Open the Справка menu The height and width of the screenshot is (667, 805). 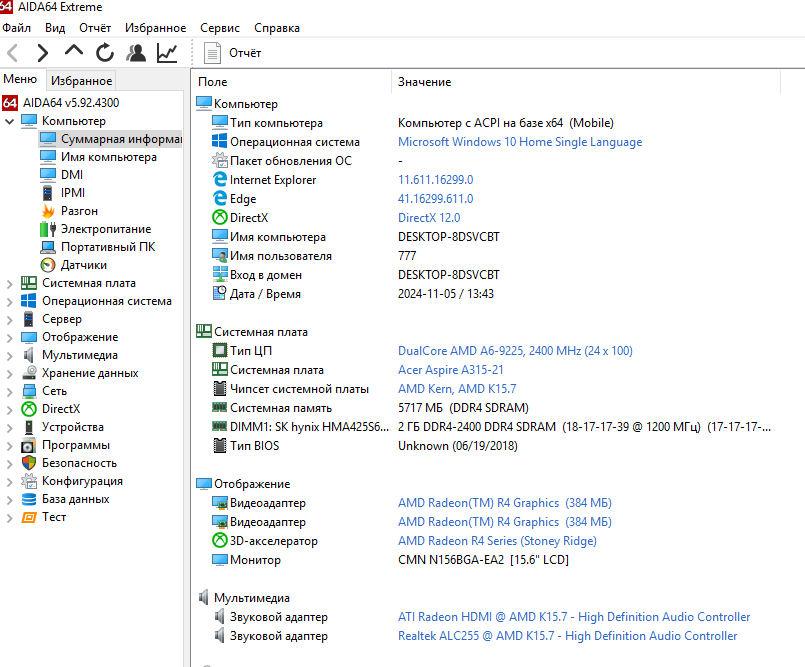point(277,28)
